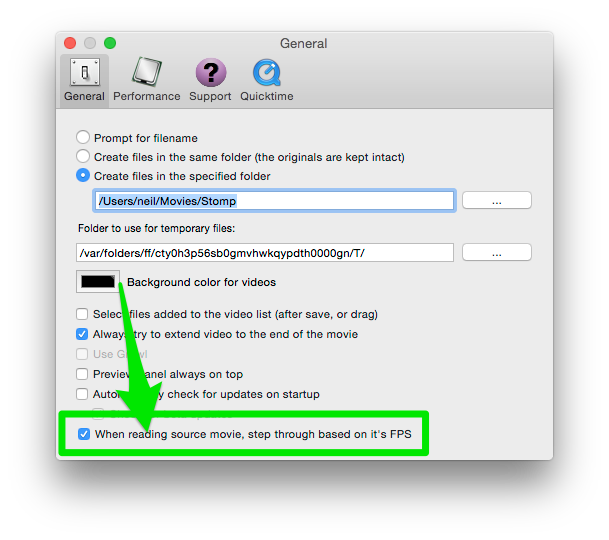Viewport: 609px width, 540px height.
Task: Choose Create files in the same folder
Action: click(x=83, y=156)
